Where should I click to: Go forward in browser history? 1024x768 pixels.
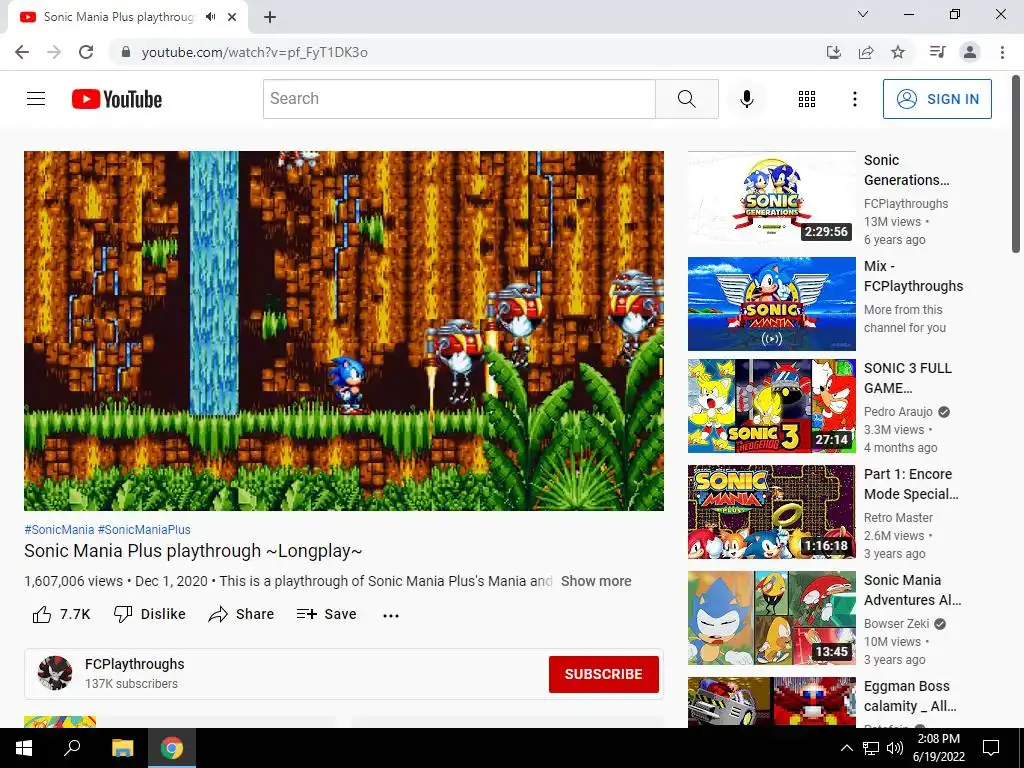[54, 52]
